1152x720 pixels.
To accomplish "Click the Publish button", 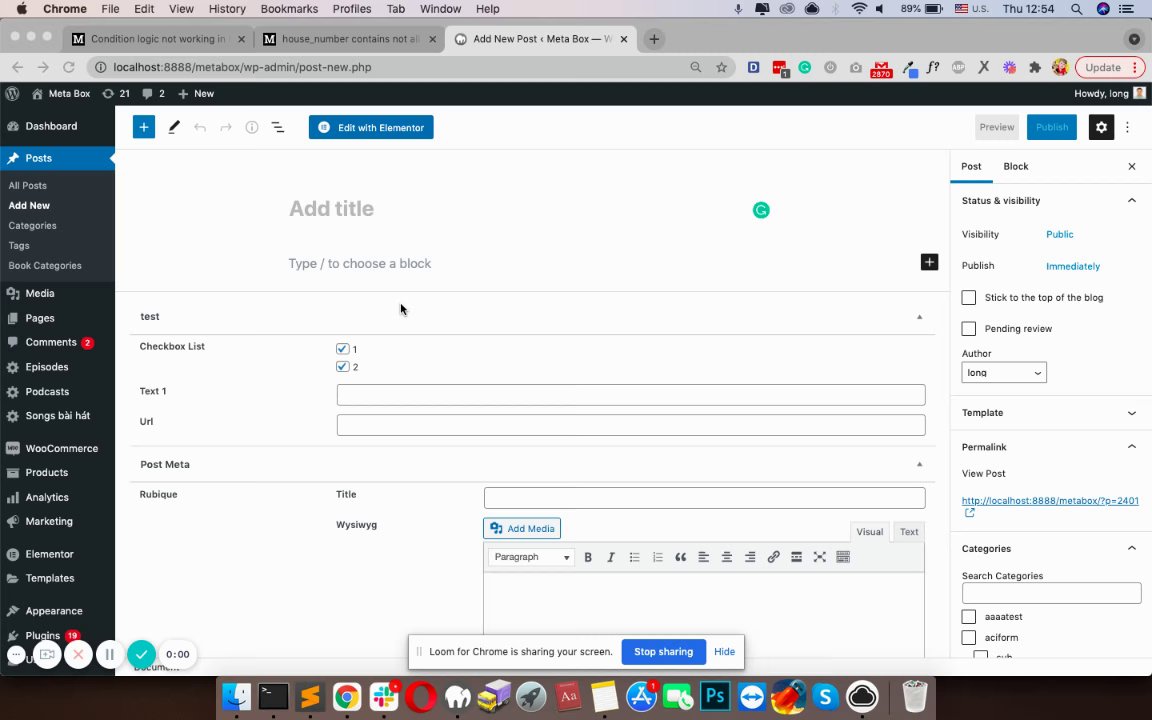I will [x=1051, y=127].
